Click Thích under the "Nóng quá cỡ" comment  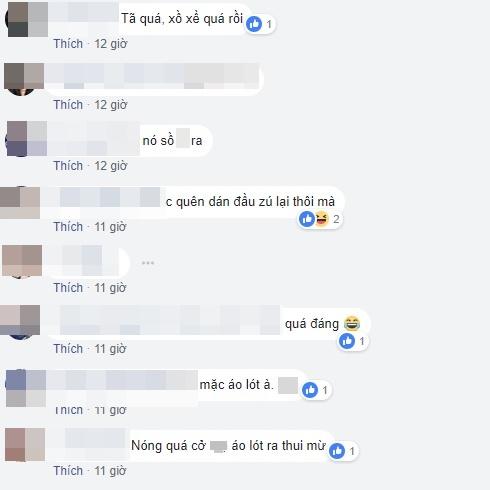[68, 471]
